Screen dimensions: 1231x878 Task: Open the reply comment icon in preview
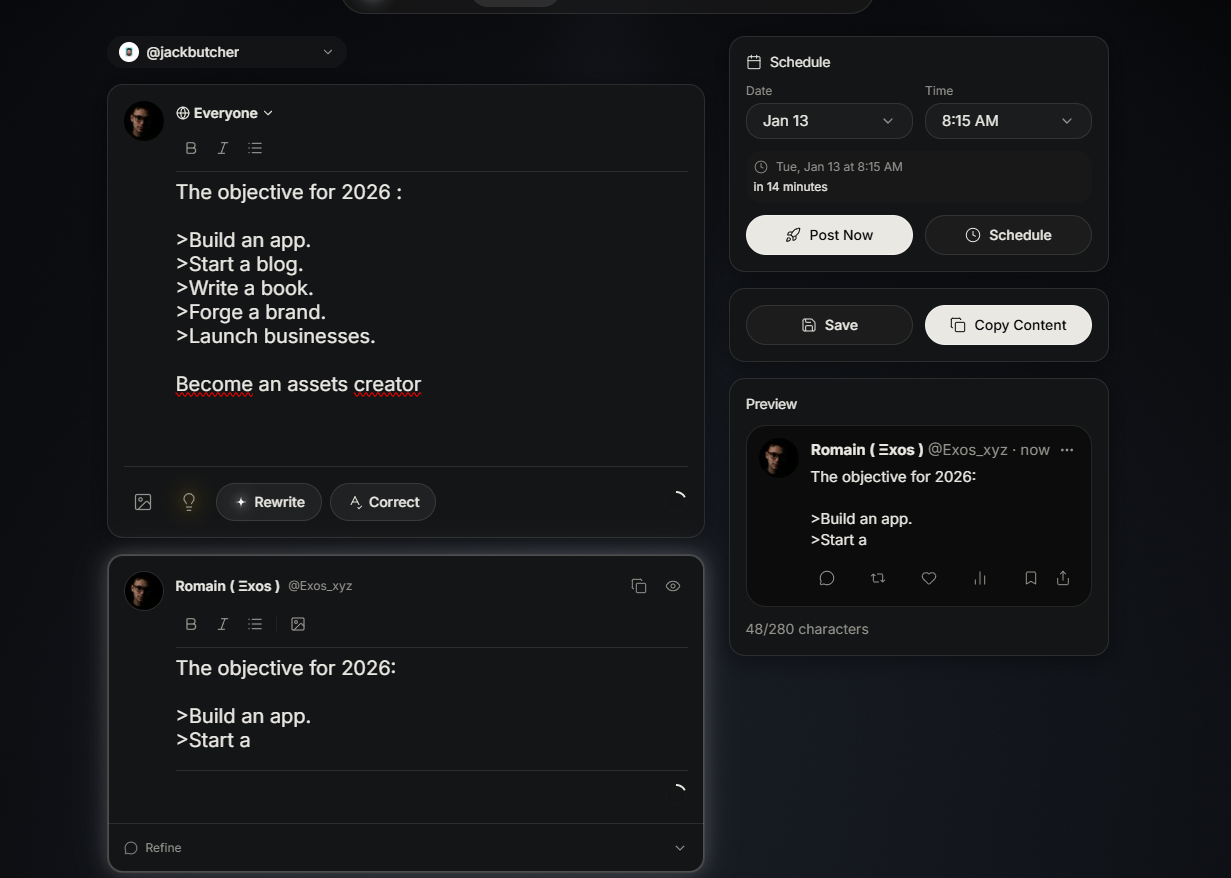826,577
